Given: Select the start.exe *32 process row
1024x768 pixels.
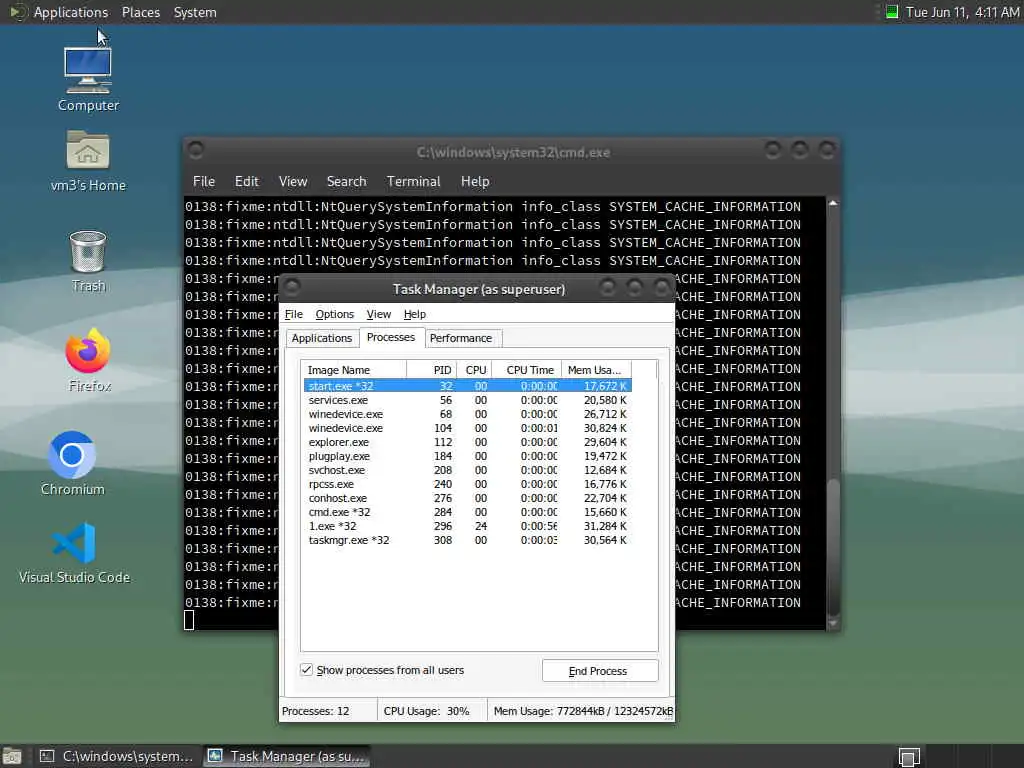Looking at the screenshot, I should pyautogui.click(x=467, y=386).
